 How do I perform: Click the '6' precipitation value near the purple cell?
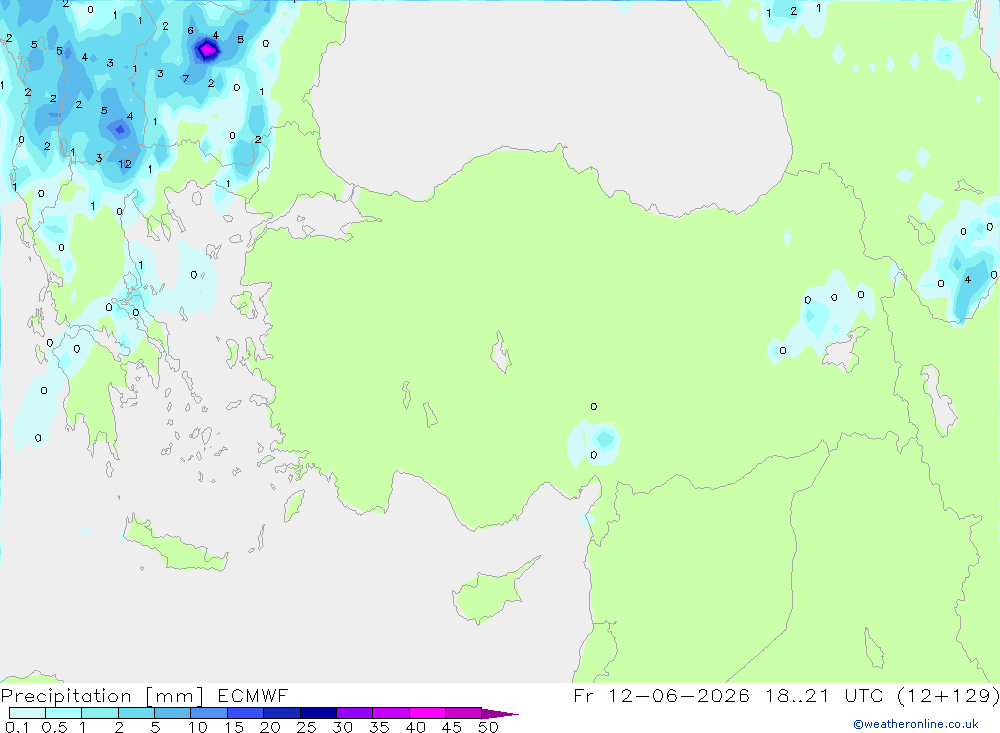coord(190,31)
